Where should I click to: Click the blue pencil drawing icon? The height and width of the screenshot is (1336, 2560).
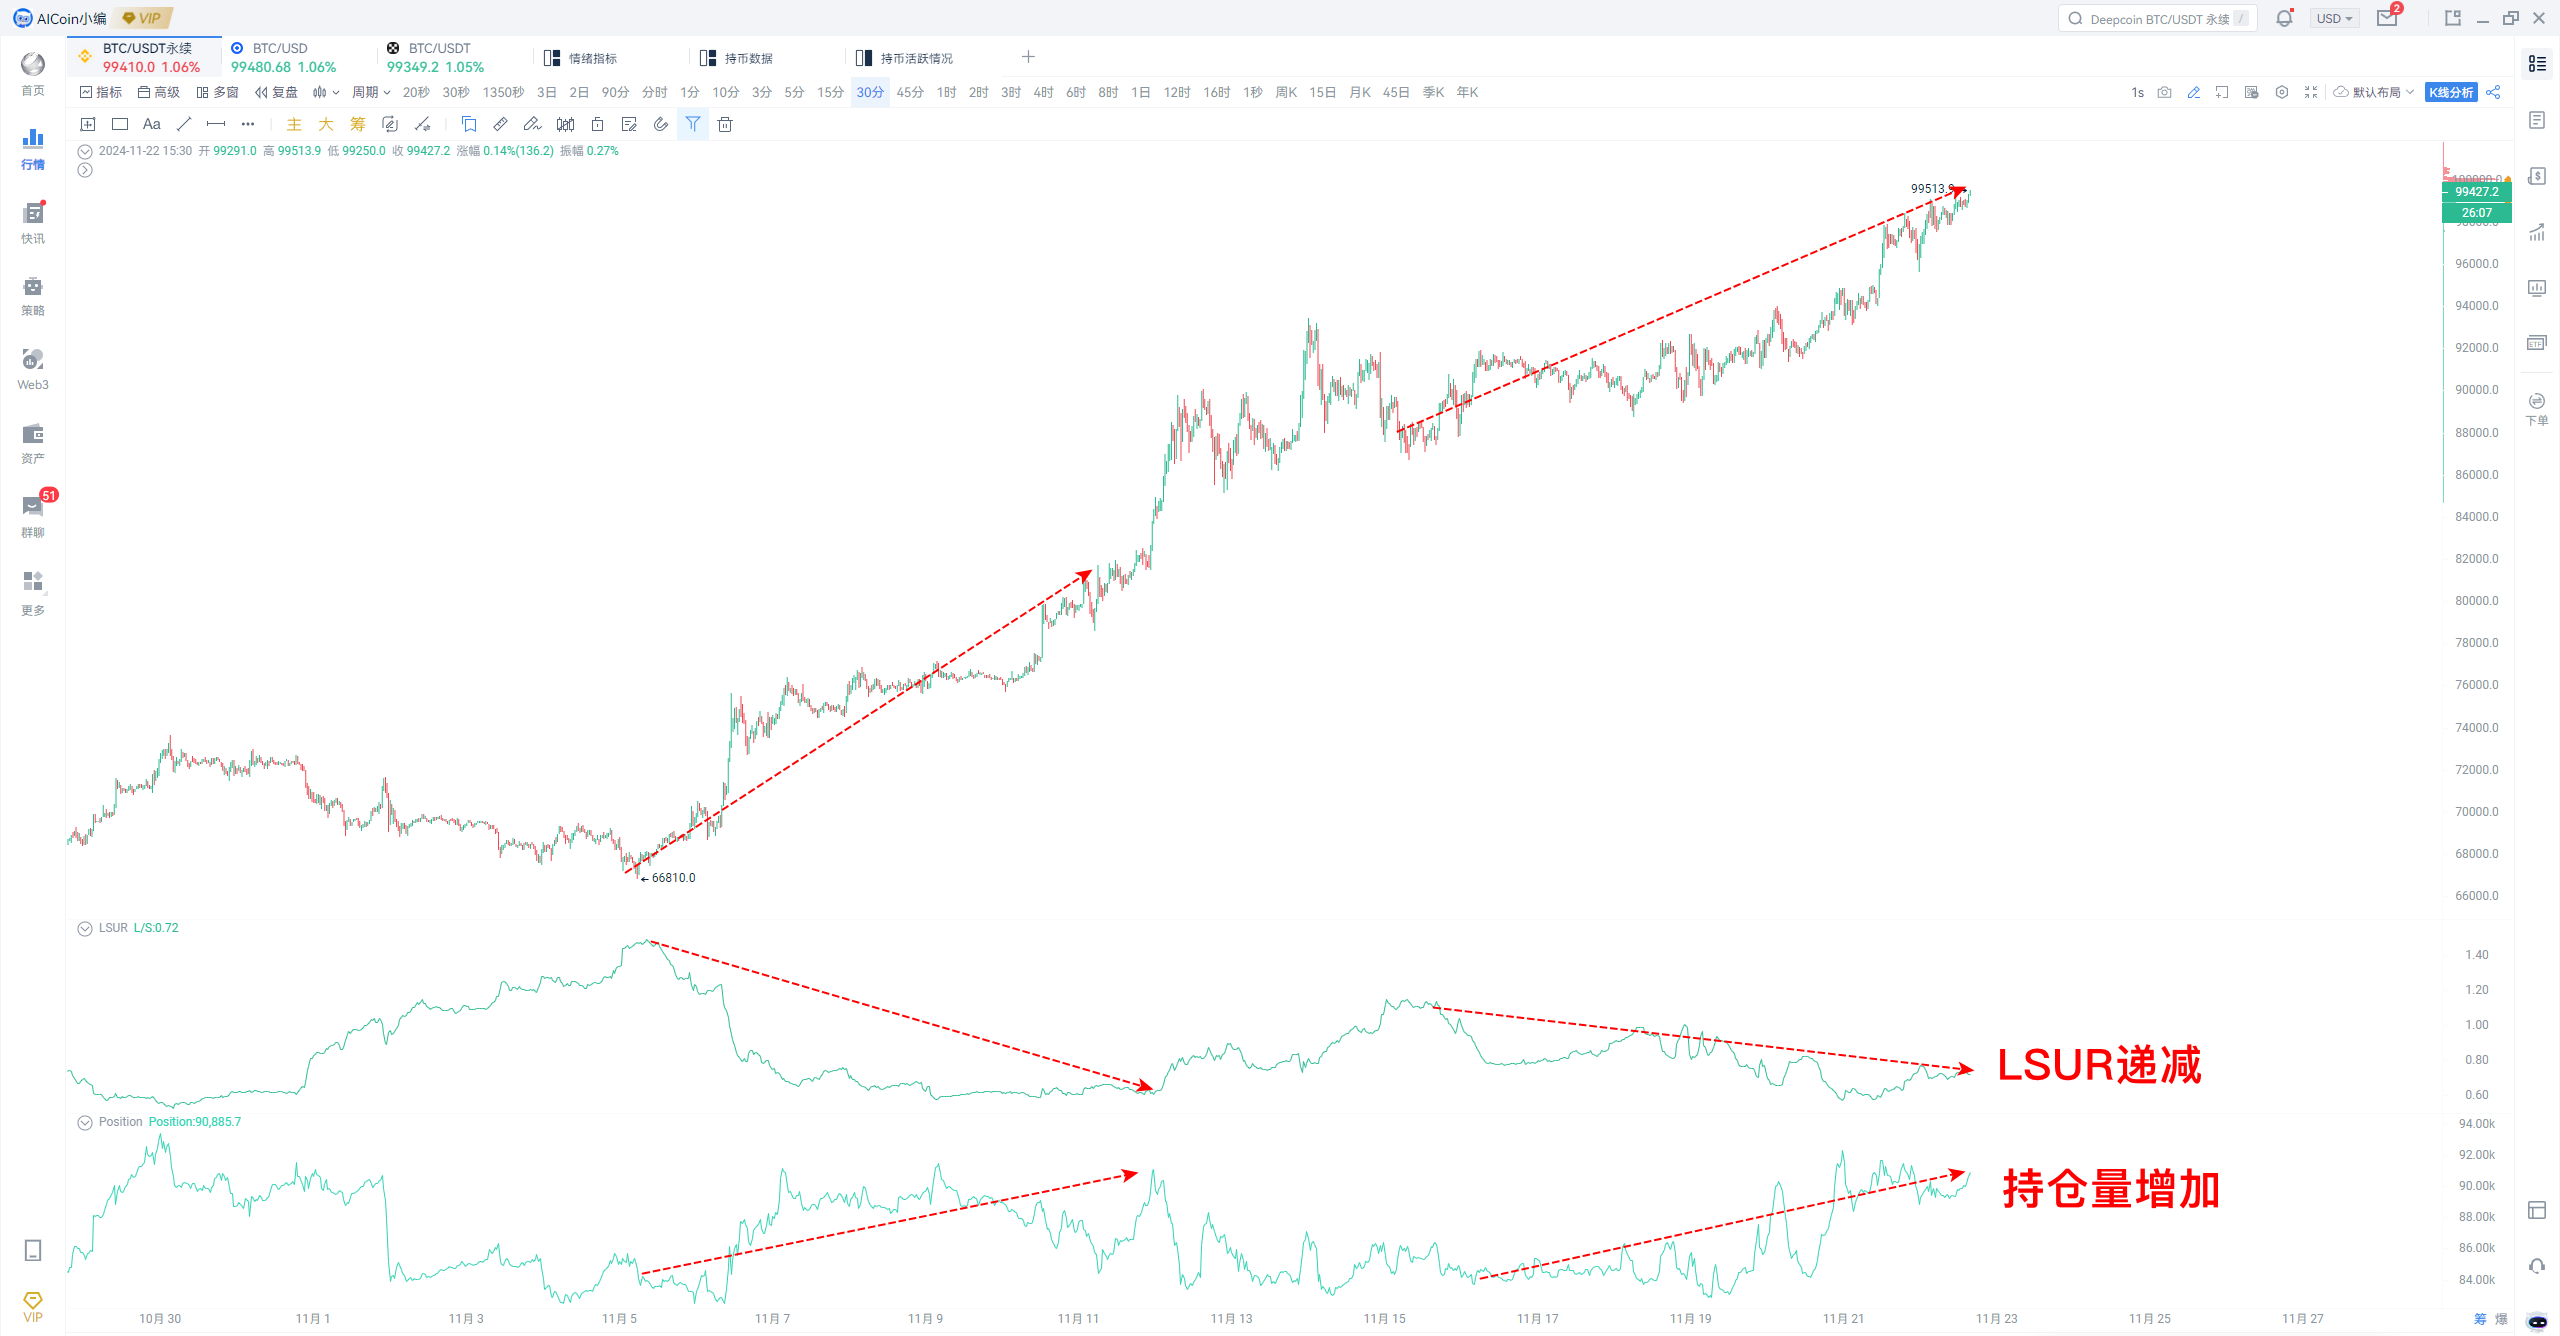pyautogui.click(x=2194, y=92)
